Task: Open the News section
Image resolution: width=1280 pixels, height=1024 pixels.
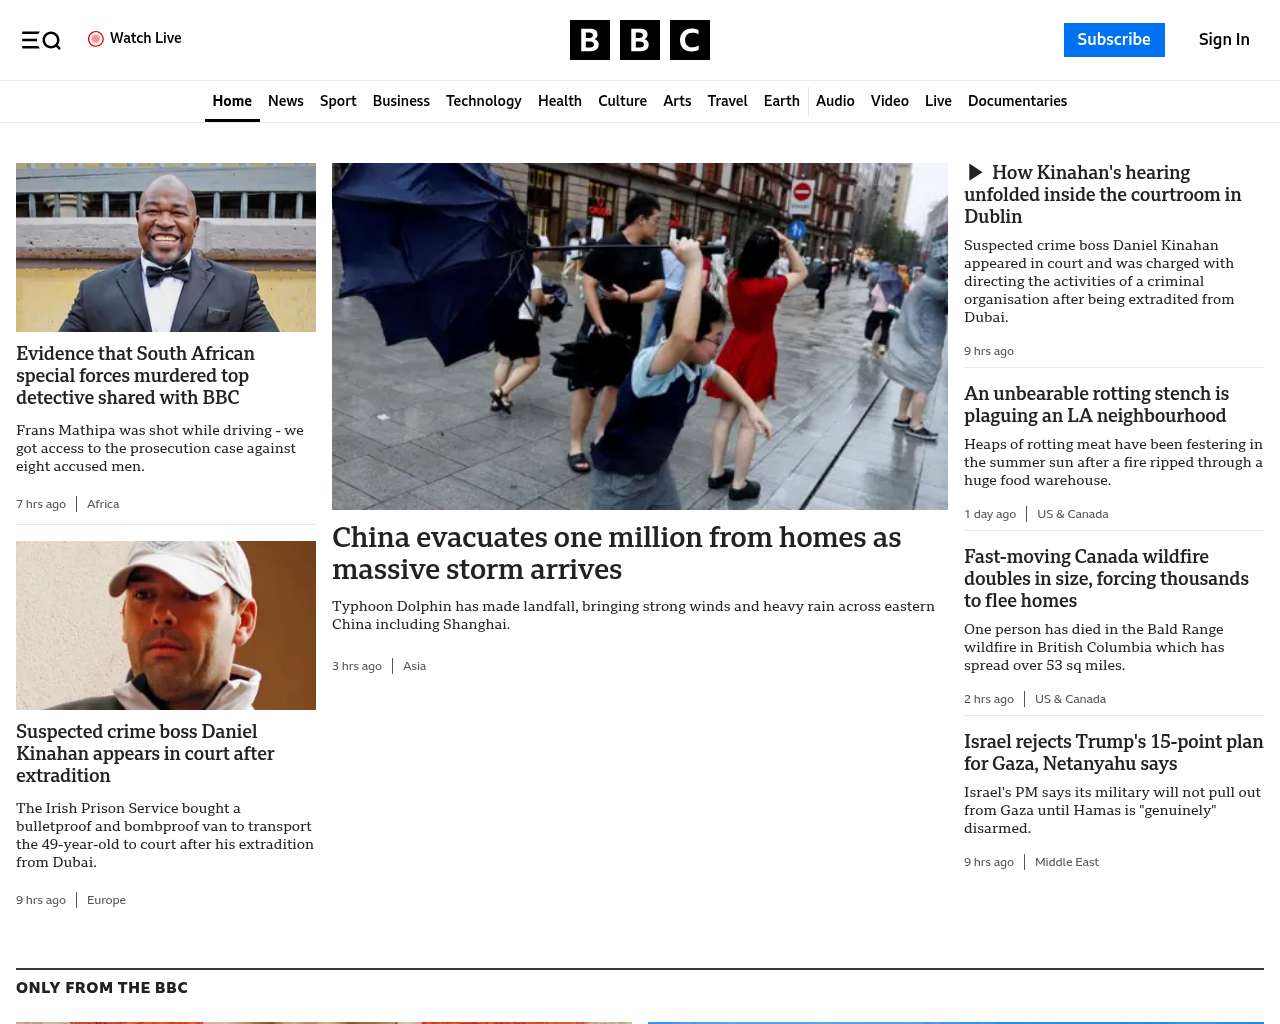Action: tap(286, 101)
